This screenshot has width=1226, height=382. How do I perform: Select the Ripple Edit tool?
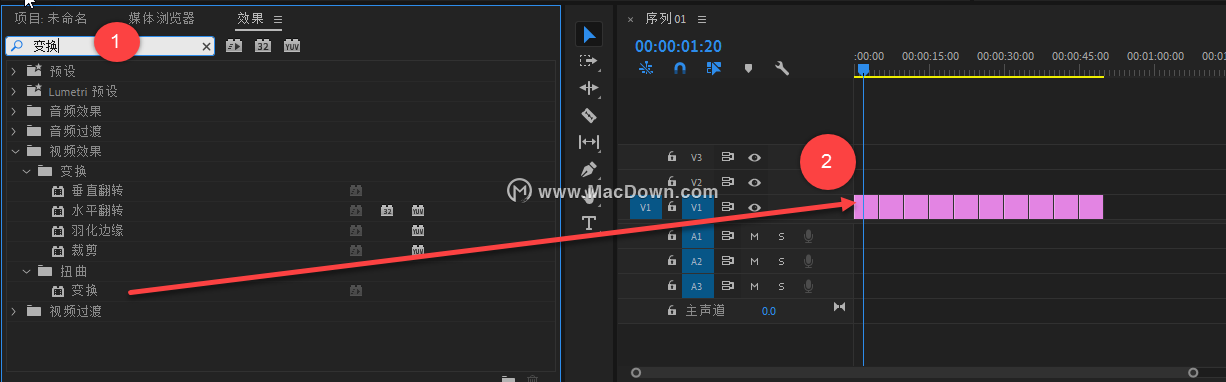tap(589, 88)
